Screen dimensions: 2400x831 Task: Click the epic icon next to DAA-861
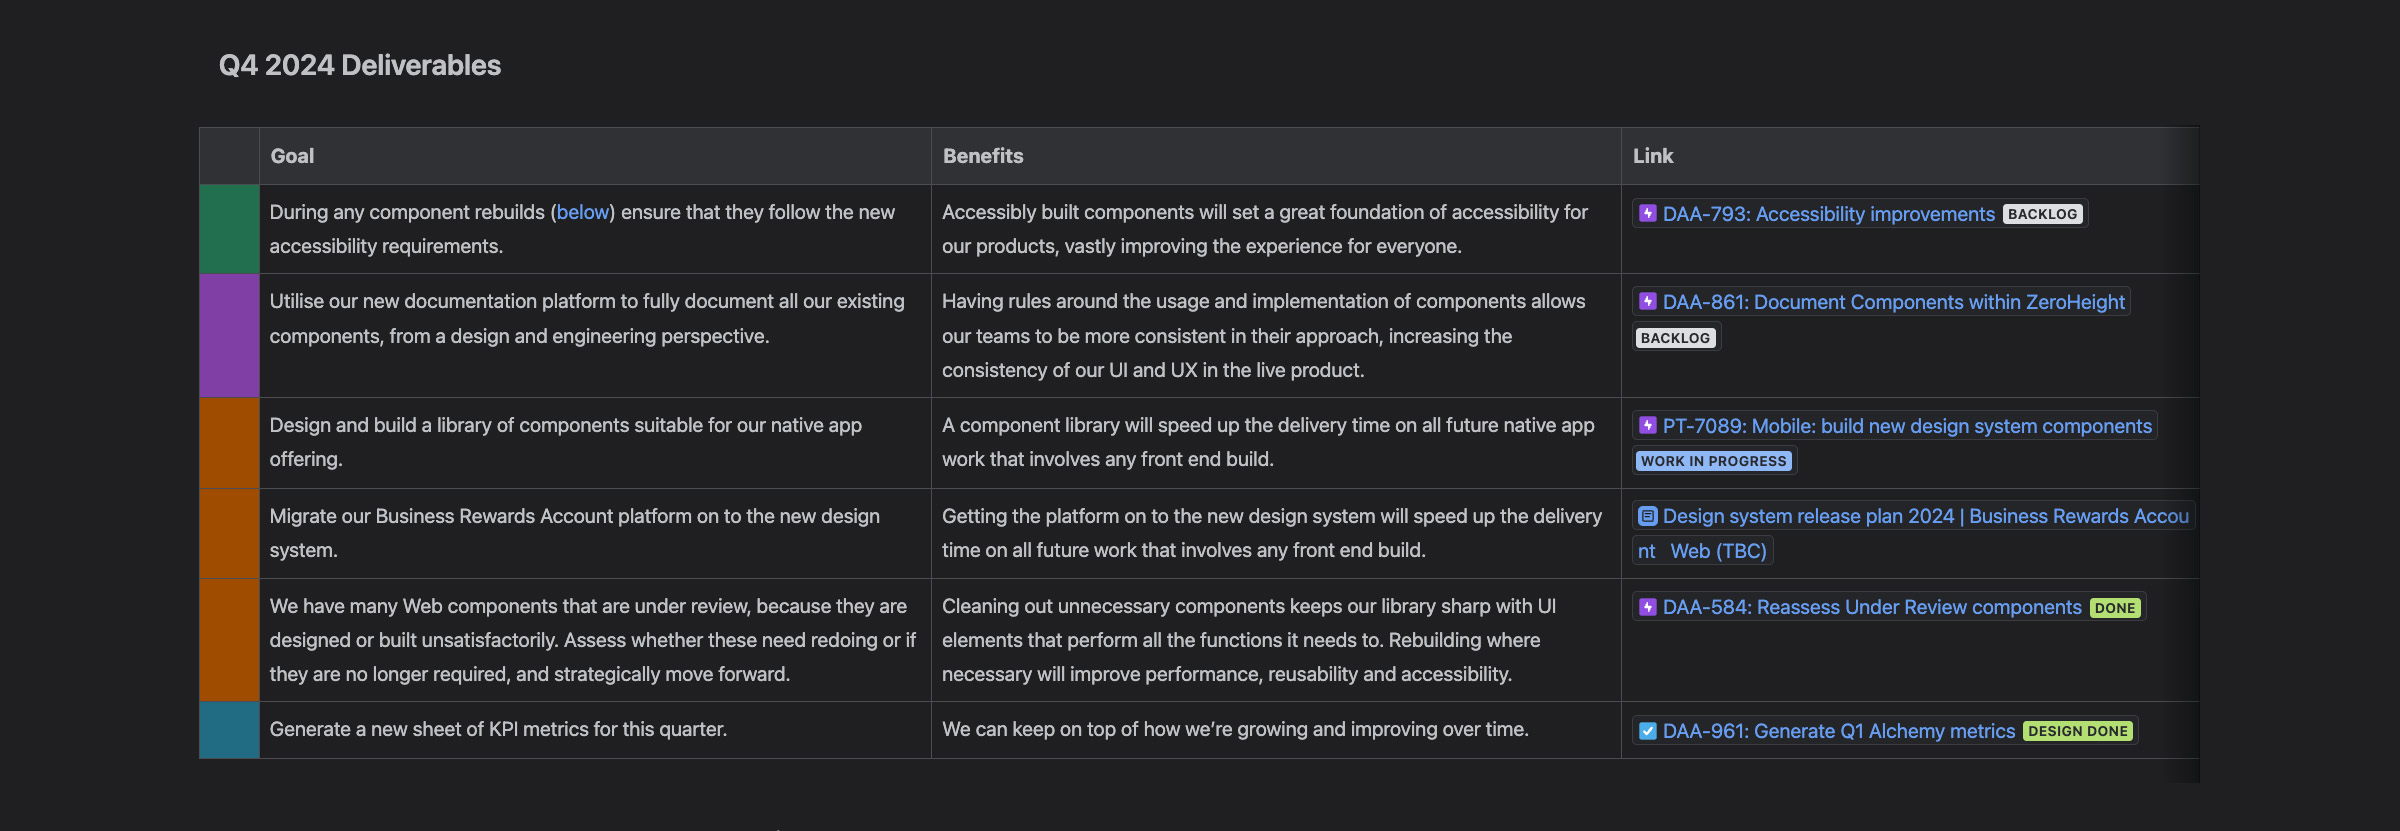(x=1648, y=302)
